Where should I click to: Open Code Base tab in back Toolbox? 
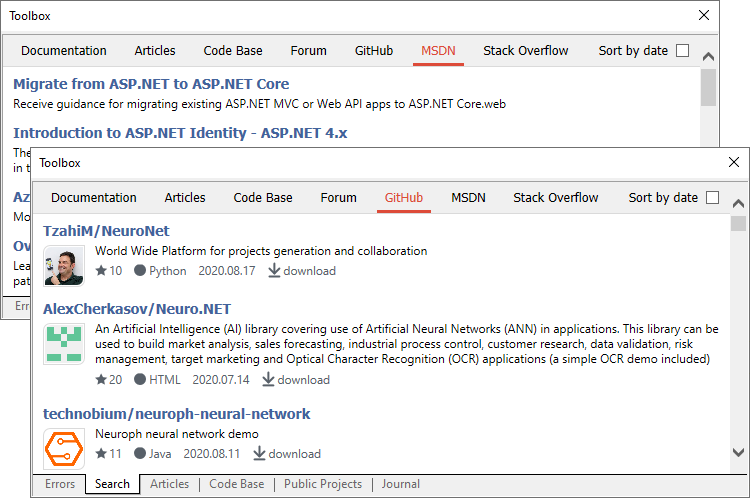(233, 51)
